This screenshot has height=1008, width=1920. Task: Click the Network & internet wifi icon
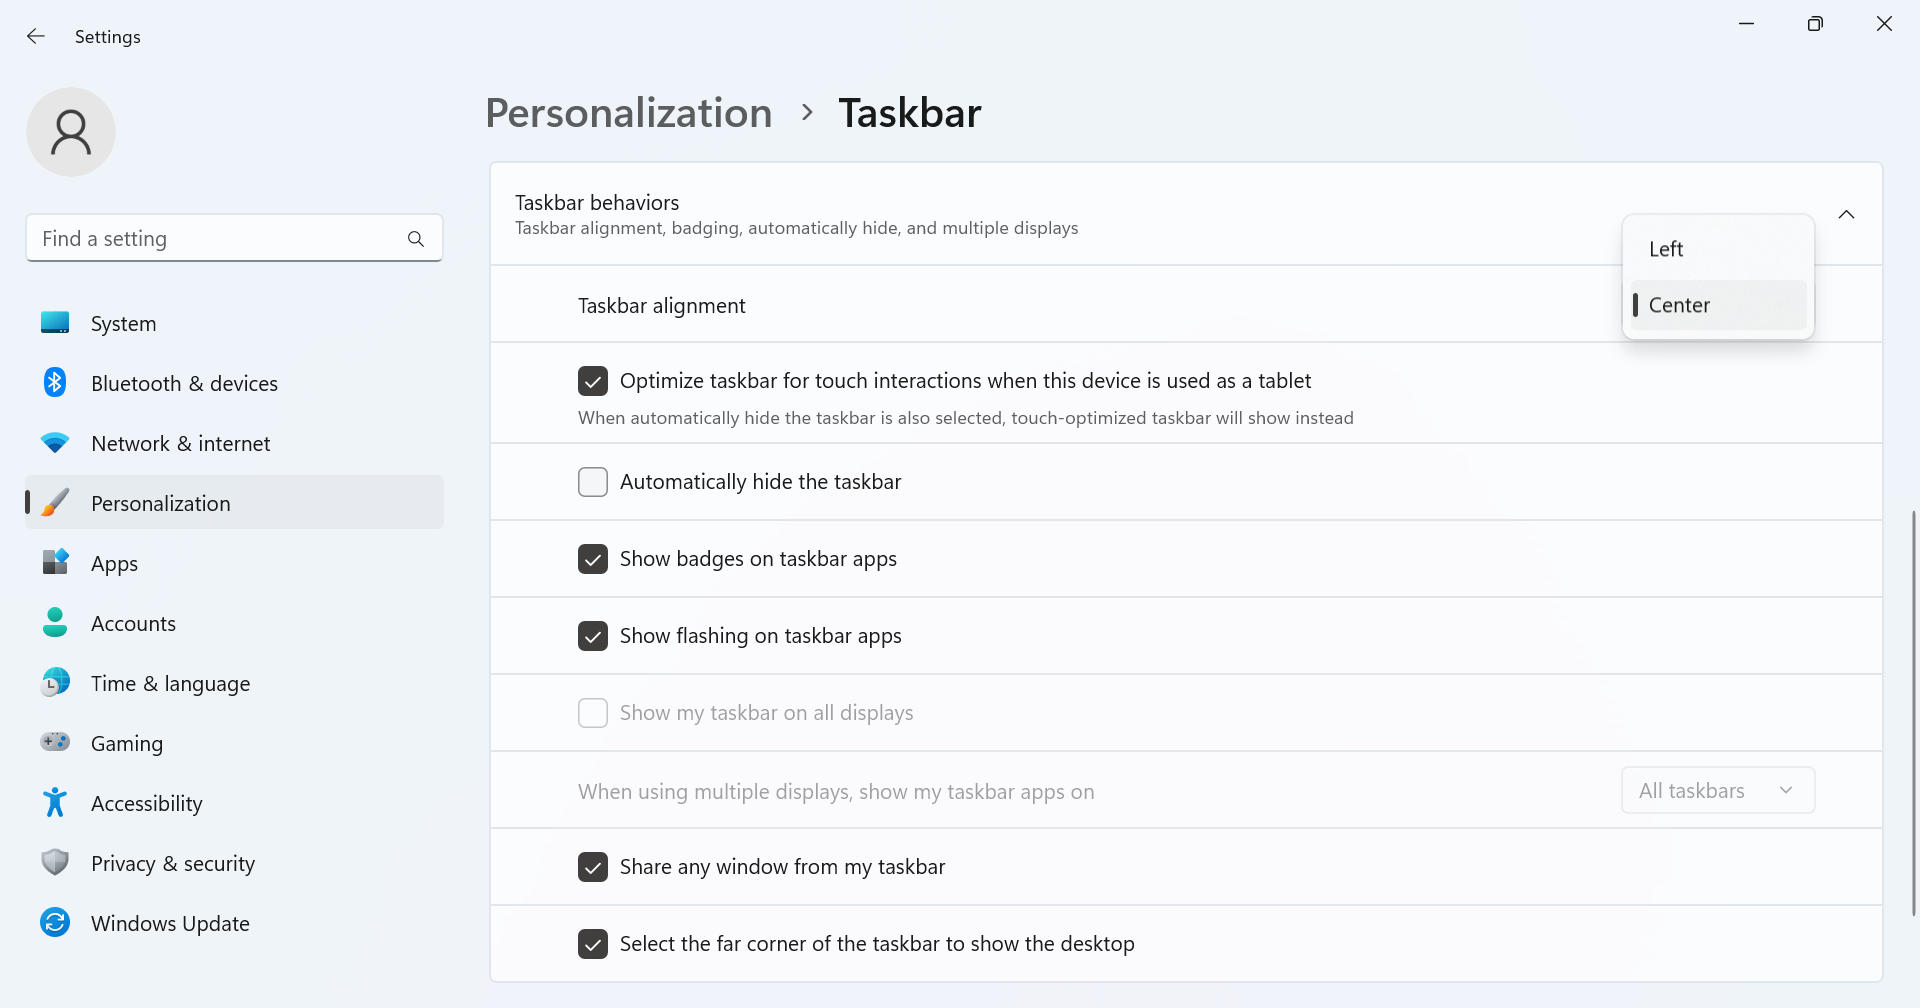coord(55,443)
